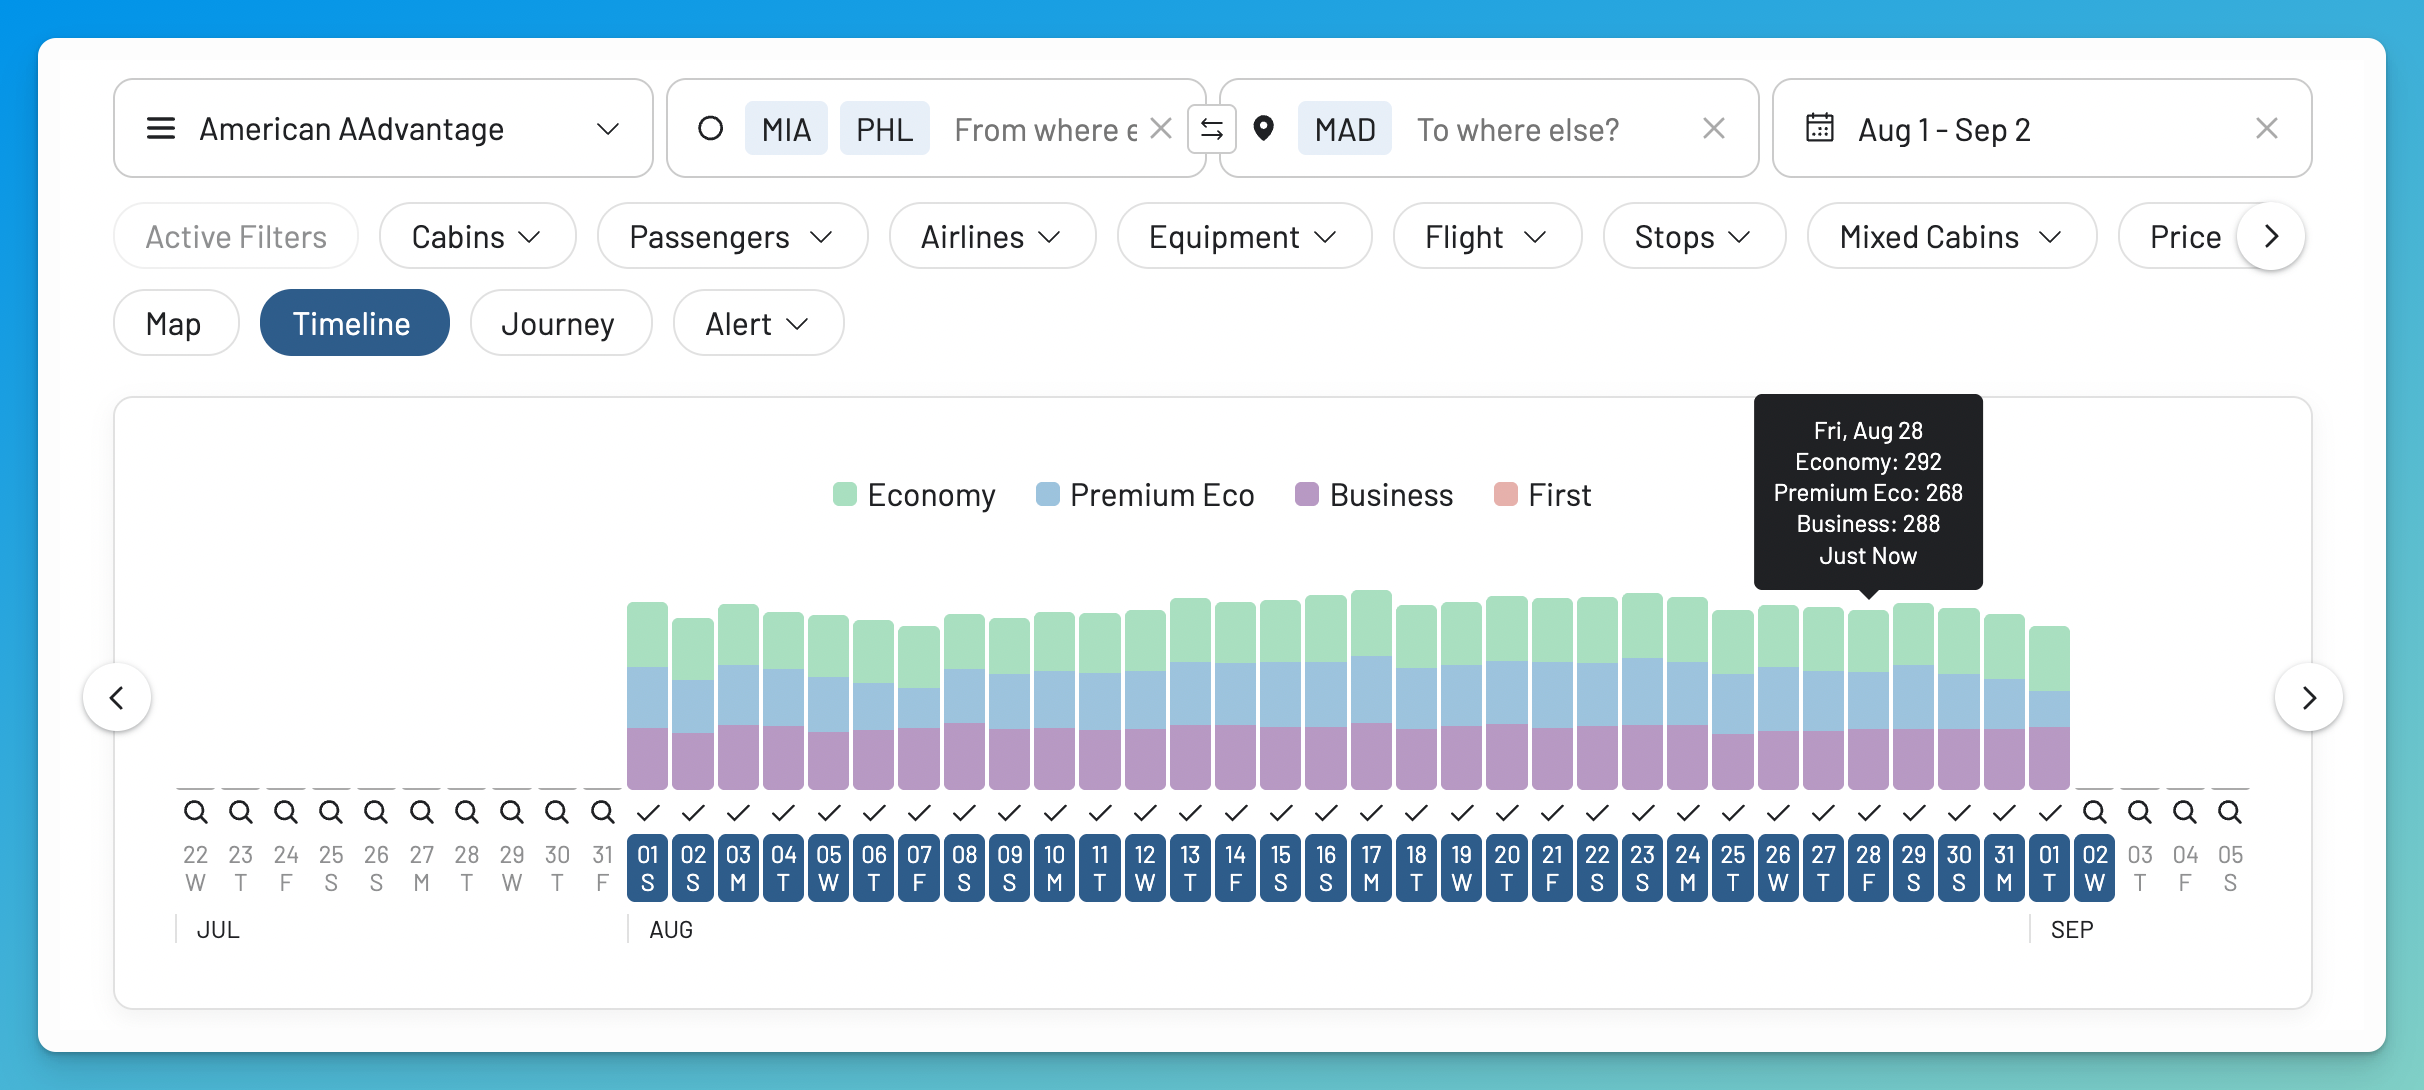Select the Timeline view tab
This screenshot has width=2424, height=1090.
(354, 323)
